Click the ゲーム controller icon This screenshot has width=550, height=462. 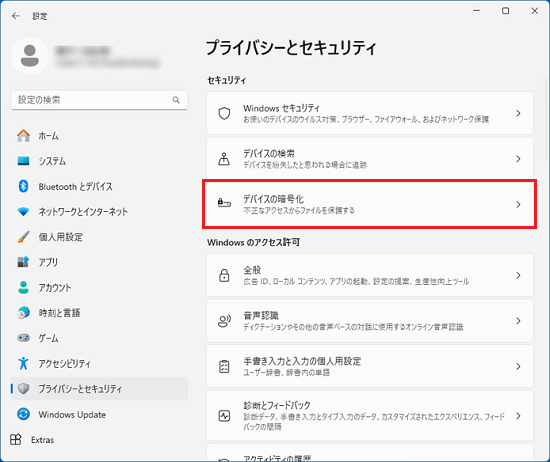tap(24, 338)
